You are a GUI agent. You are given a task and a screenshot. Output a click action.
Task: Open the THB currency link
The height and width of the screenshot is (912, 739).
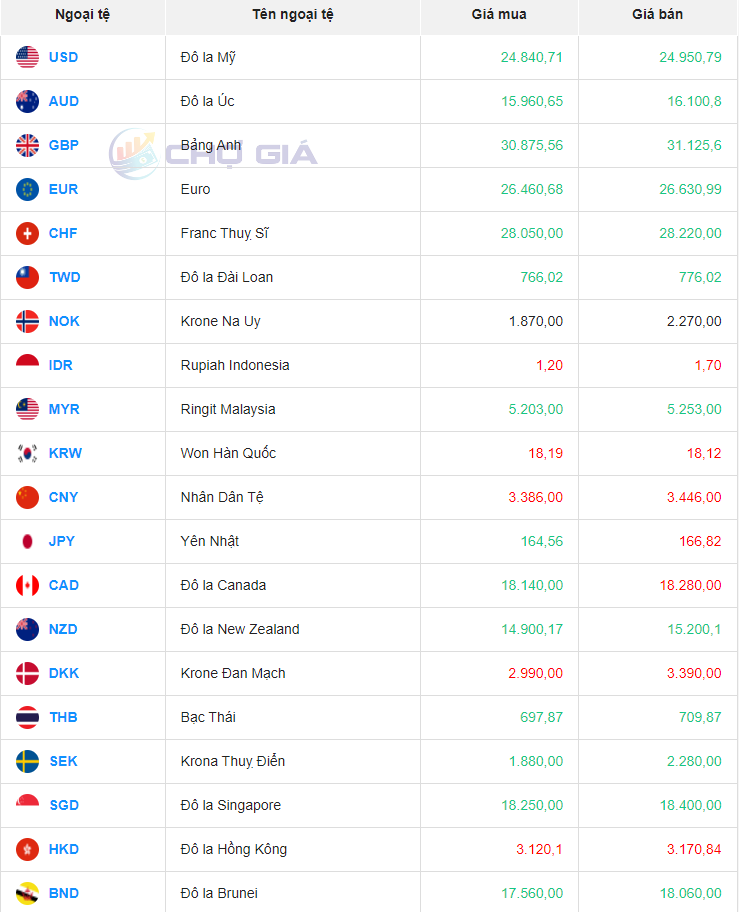pyautogui.click(x=63, y=718)
